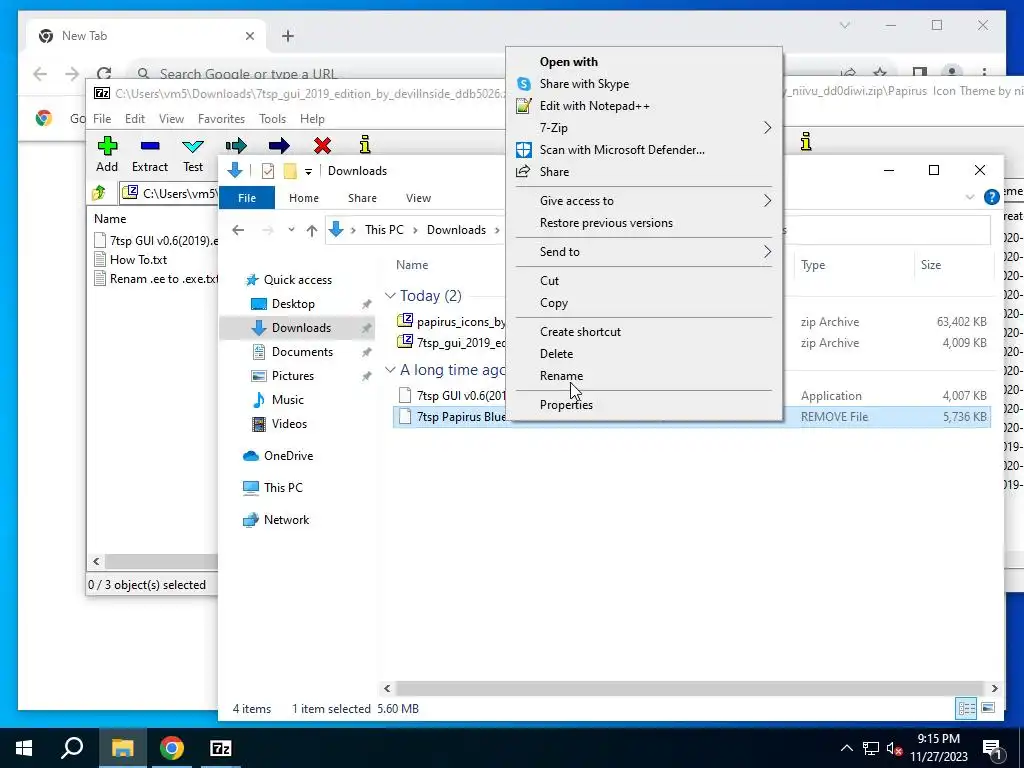Expand the Send to submenu
This screenshot has width=1024, height=768.
[x=767, y=251]
